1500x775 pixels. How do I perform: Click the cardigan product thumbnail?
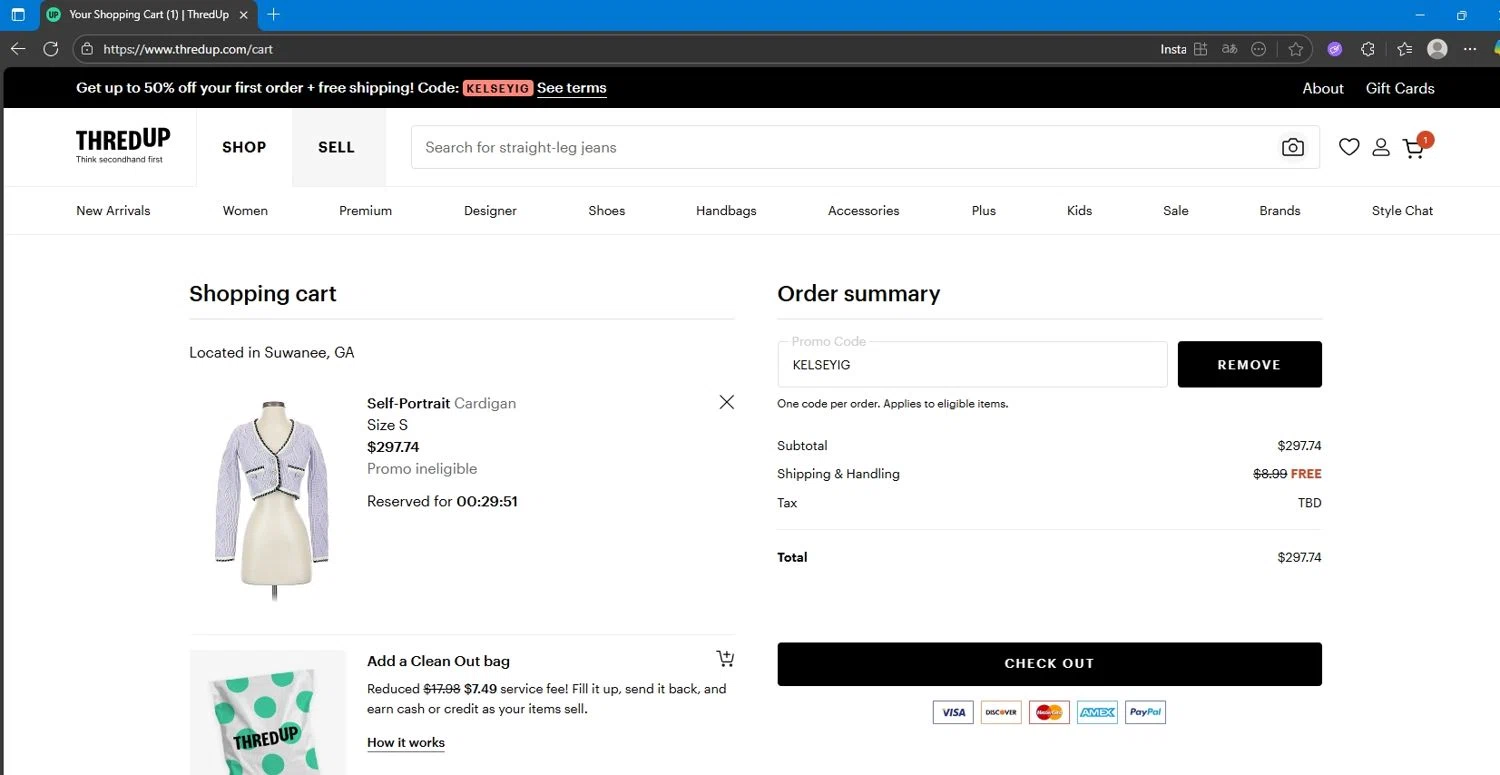271,495
